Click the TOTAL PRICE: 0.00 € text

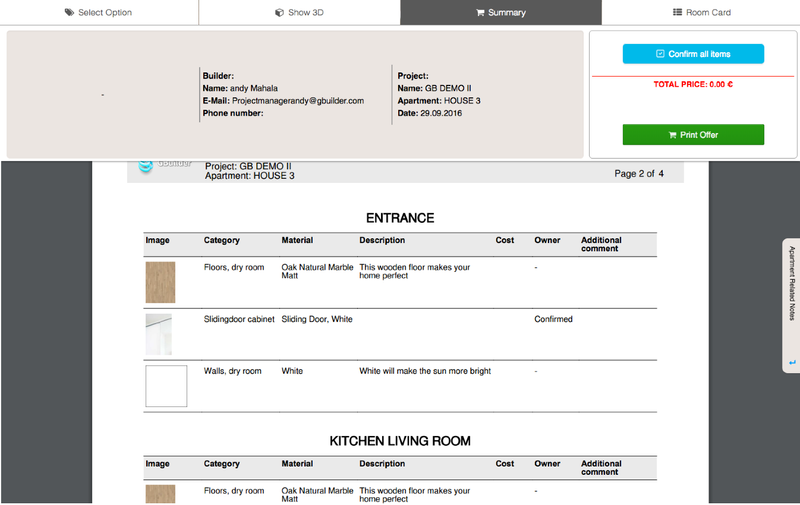(693, 84)
